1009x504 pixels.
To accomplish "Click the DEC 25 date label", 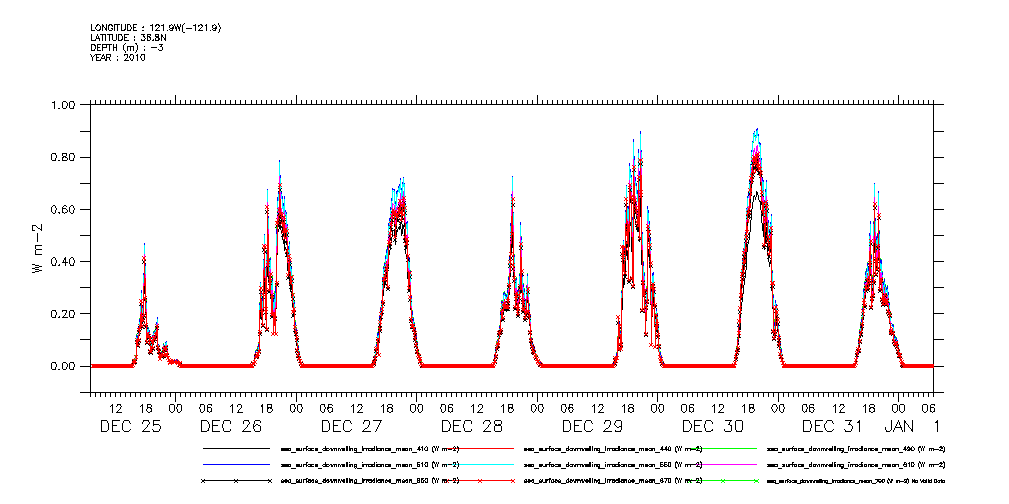I will pos(131,426).
